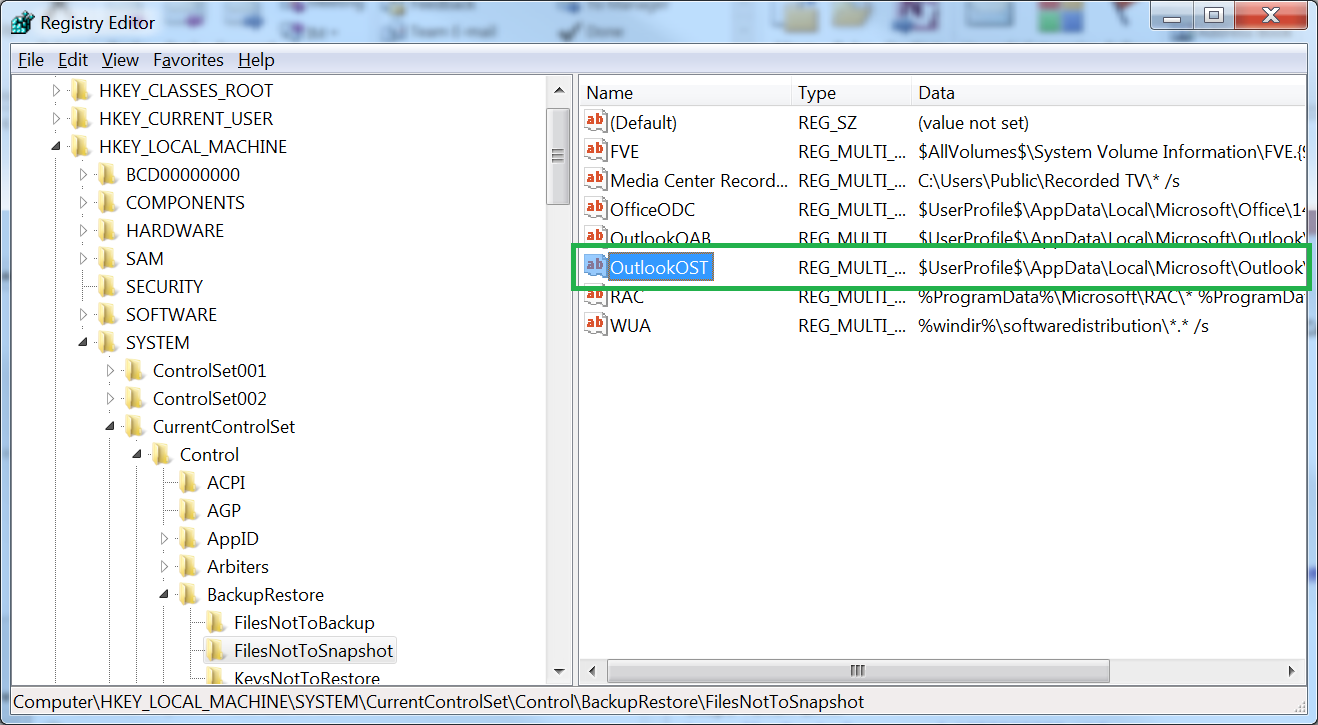Select the COMPONENTS folder icon
1318x725 pixels.
point(108,203)
